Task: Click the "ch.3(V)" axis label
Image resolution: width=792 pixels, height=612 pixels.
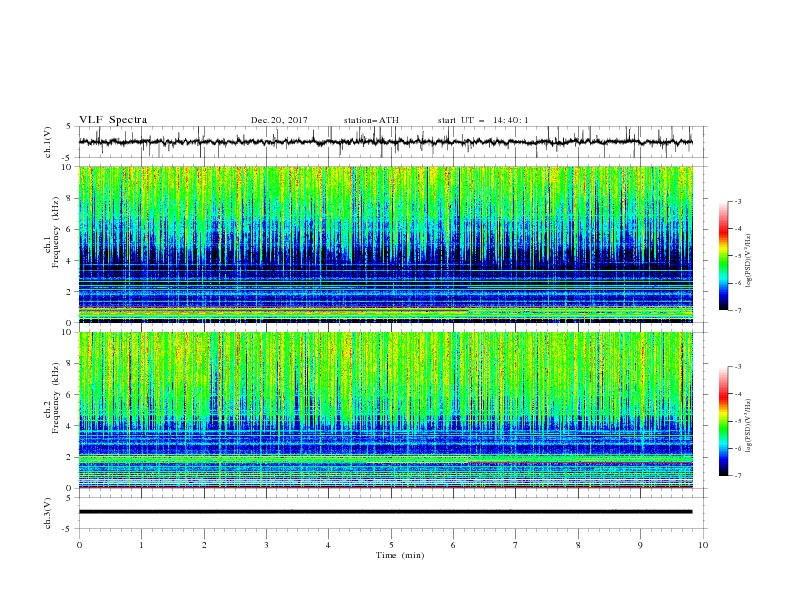Action: click(48, 513)
